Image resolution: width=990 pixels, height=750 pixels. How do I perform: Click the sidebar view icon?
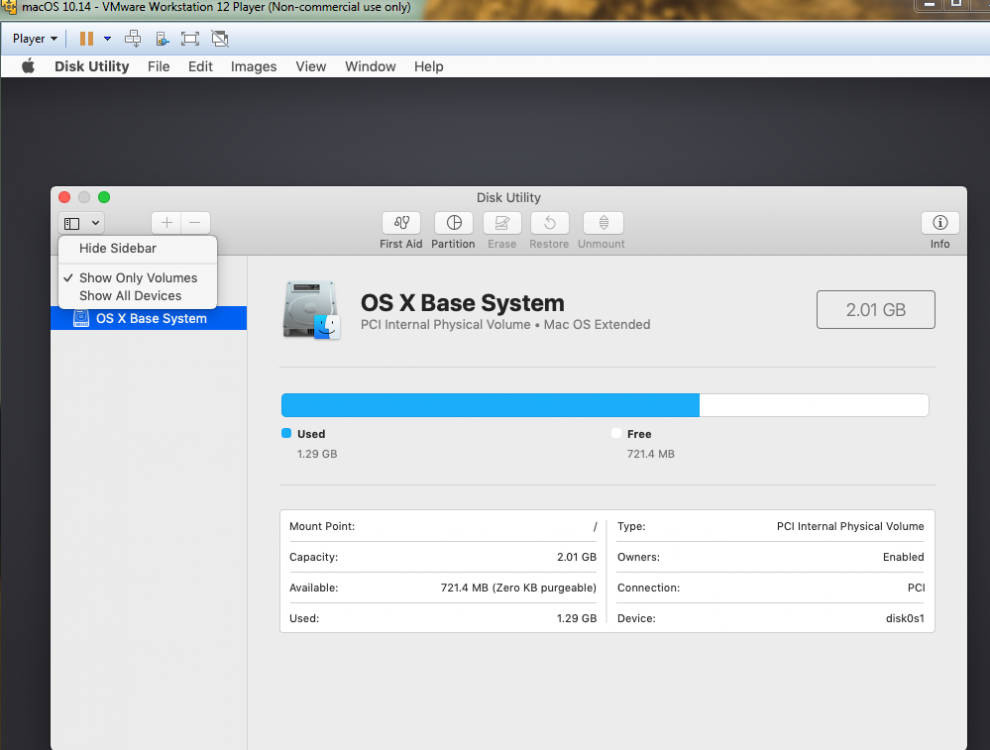[x=72, y=223]
